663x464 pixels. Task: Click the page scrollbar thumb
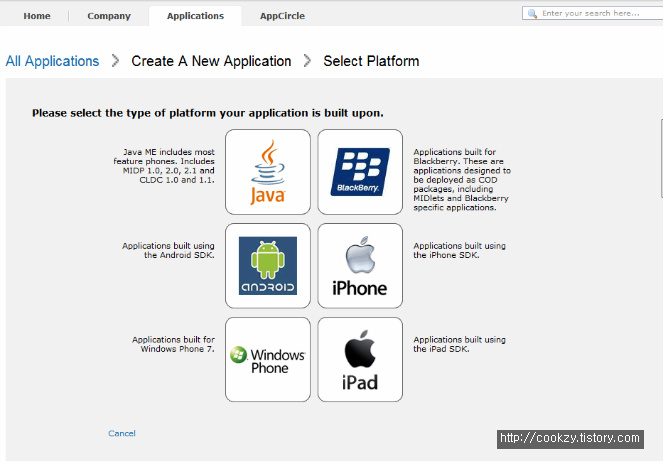click(x=661, y=158)
